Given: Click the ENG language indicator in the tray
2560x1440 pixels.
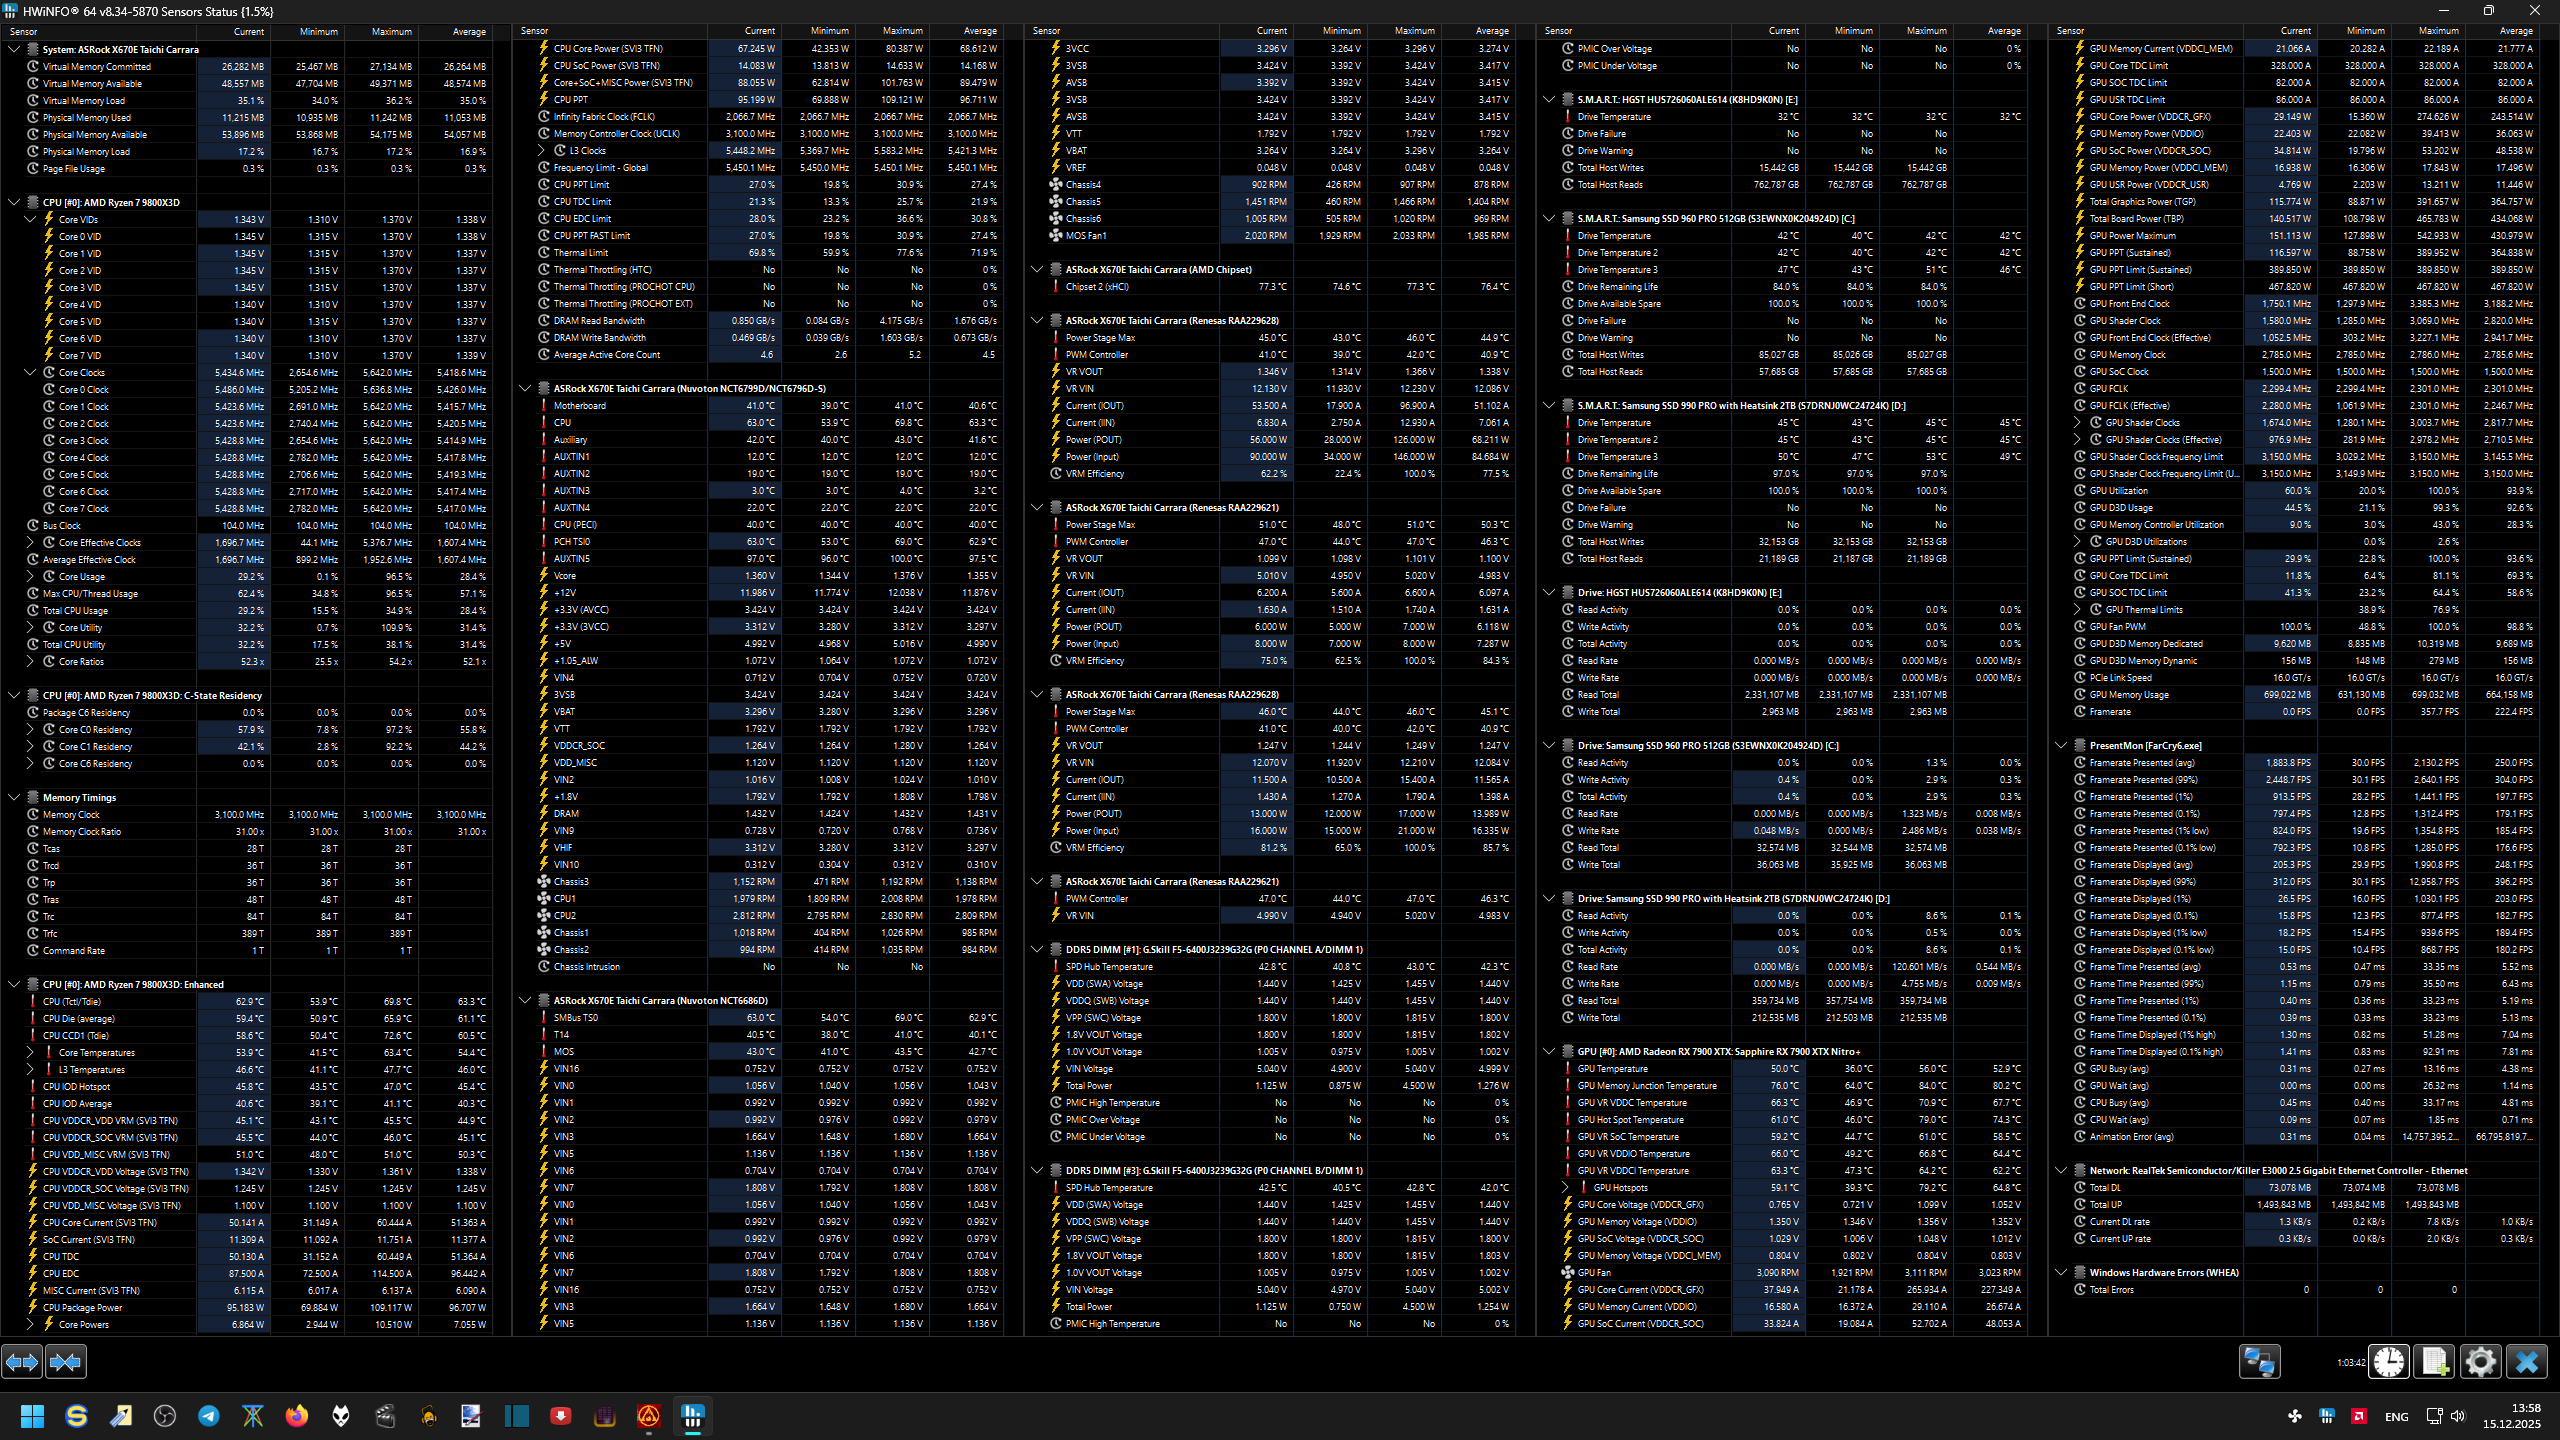Looking at the screenshot, I should (x=2396, y=1416).
